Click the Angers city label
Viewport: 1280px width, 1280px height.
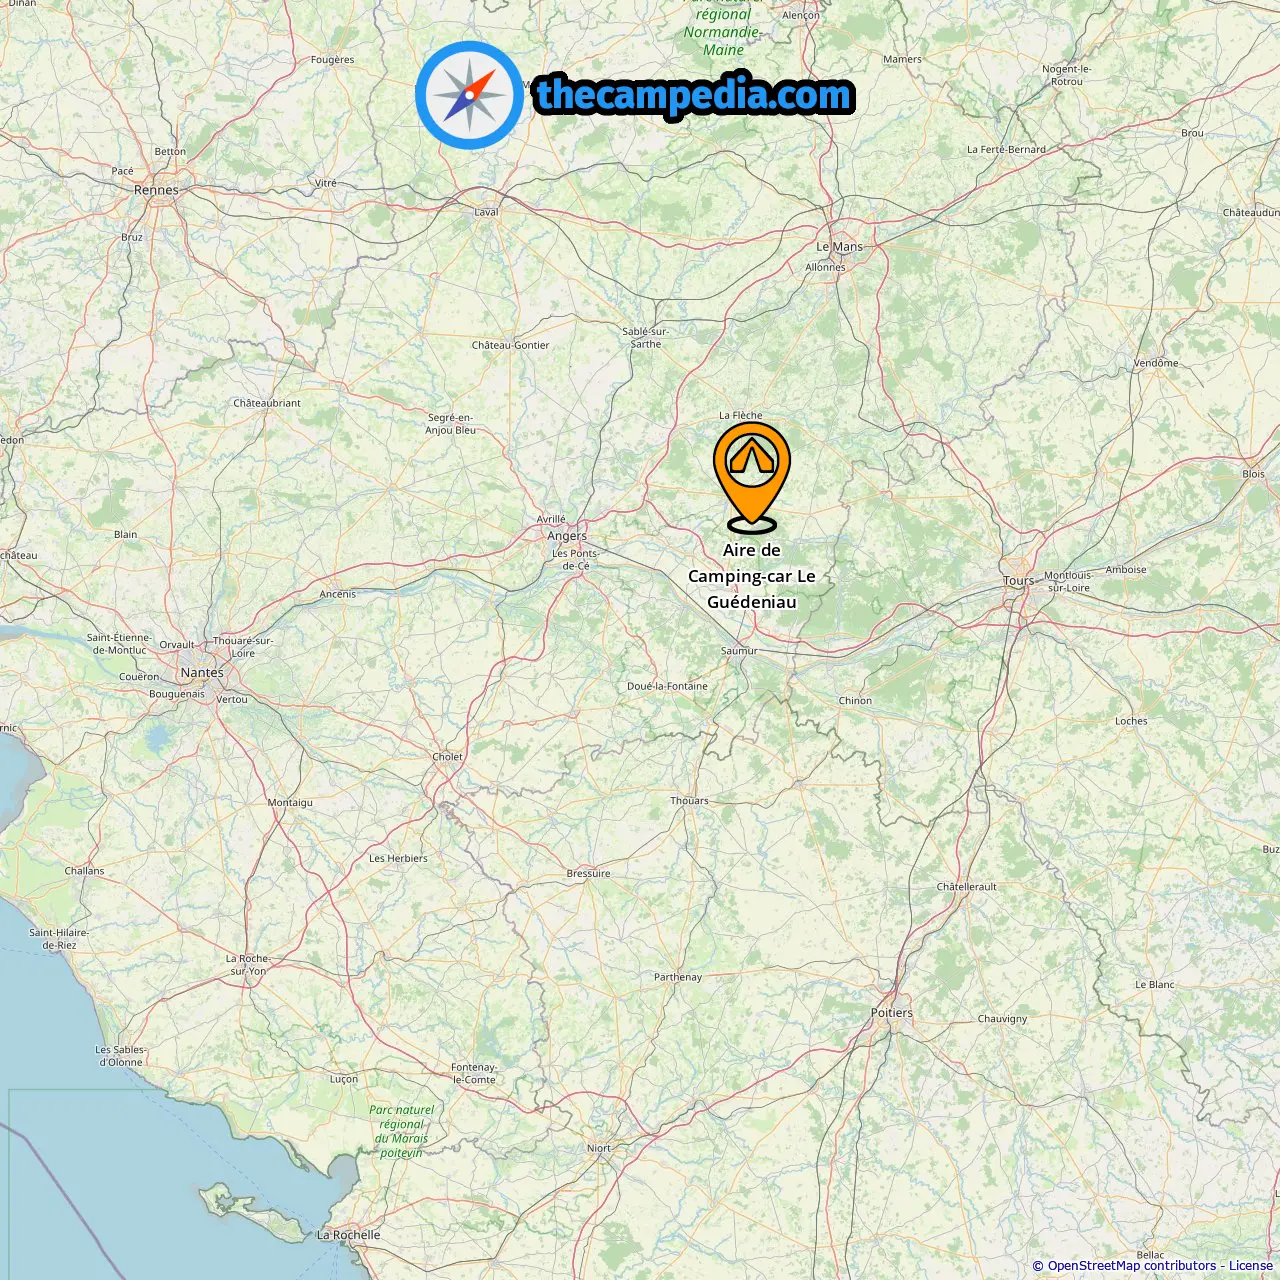567,536
